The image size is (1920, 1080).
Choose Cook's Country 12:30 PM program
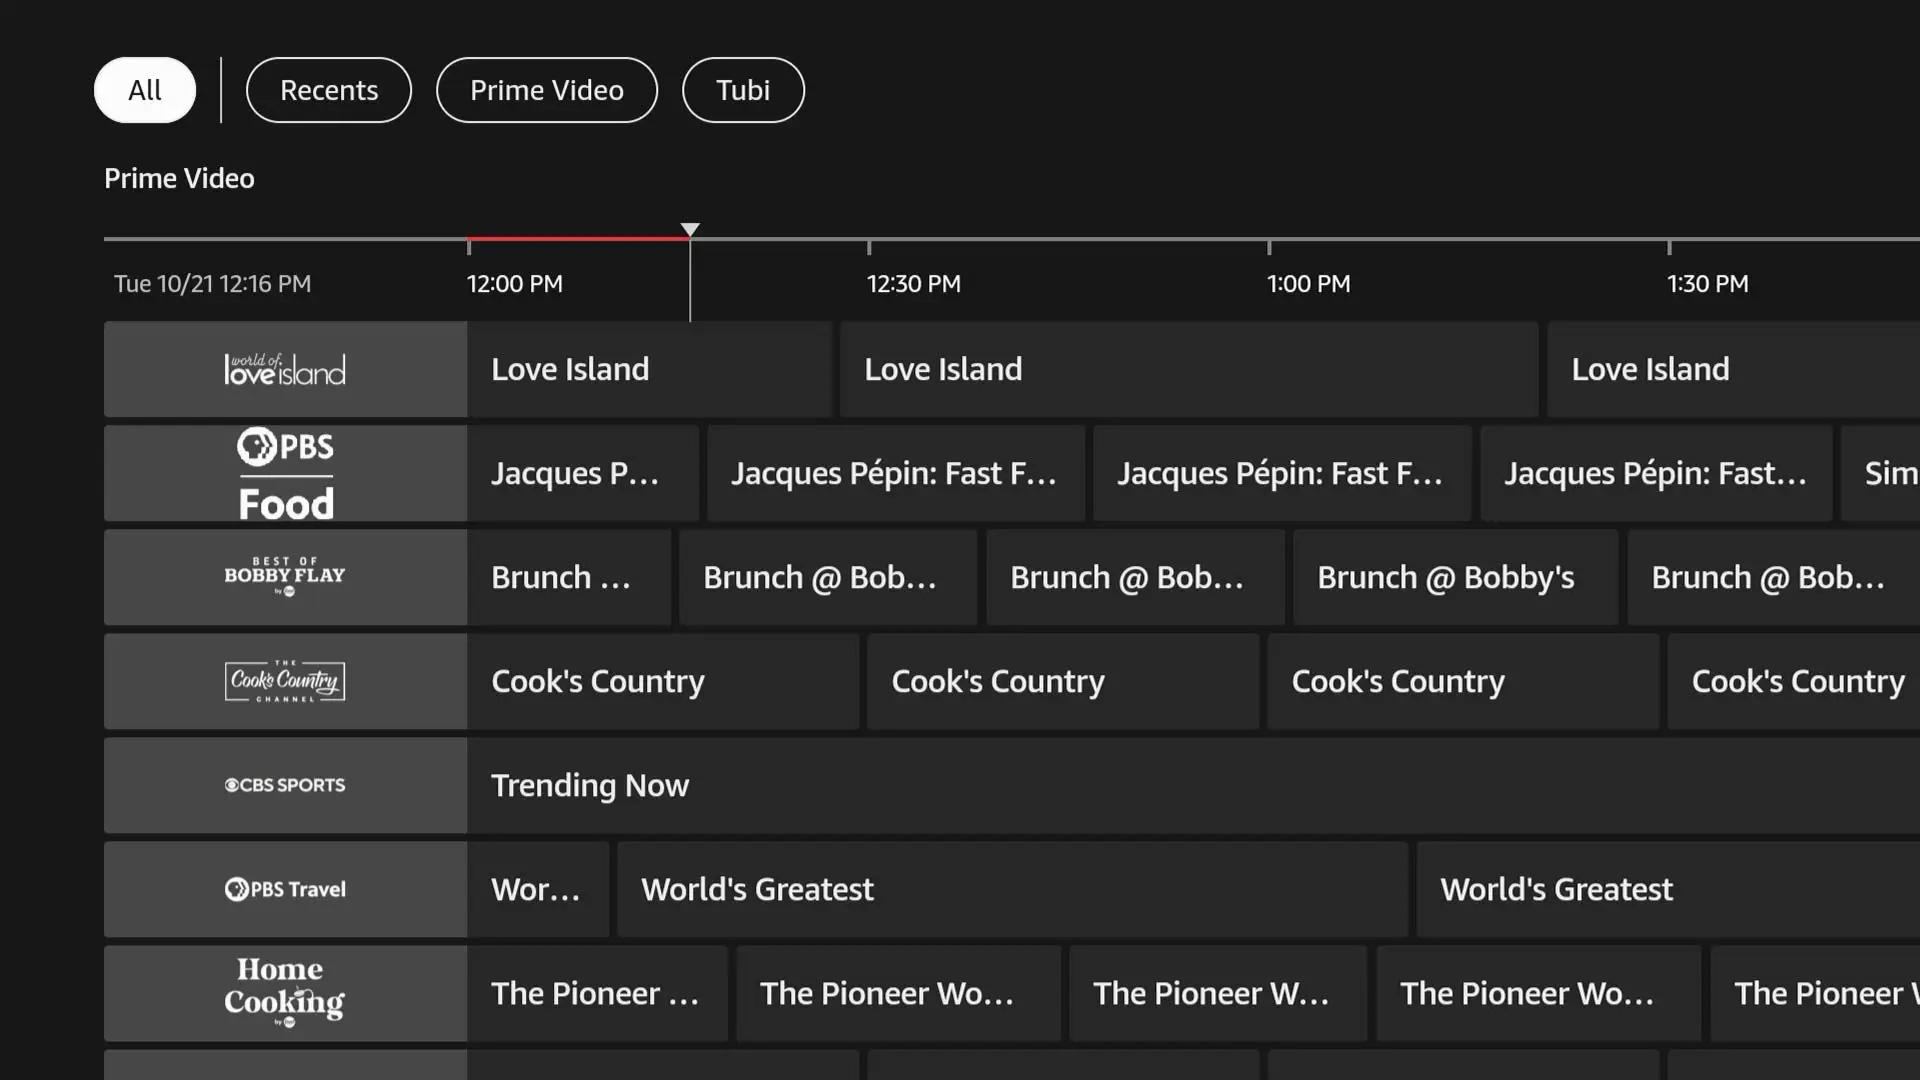click(x=1063, y=681)
